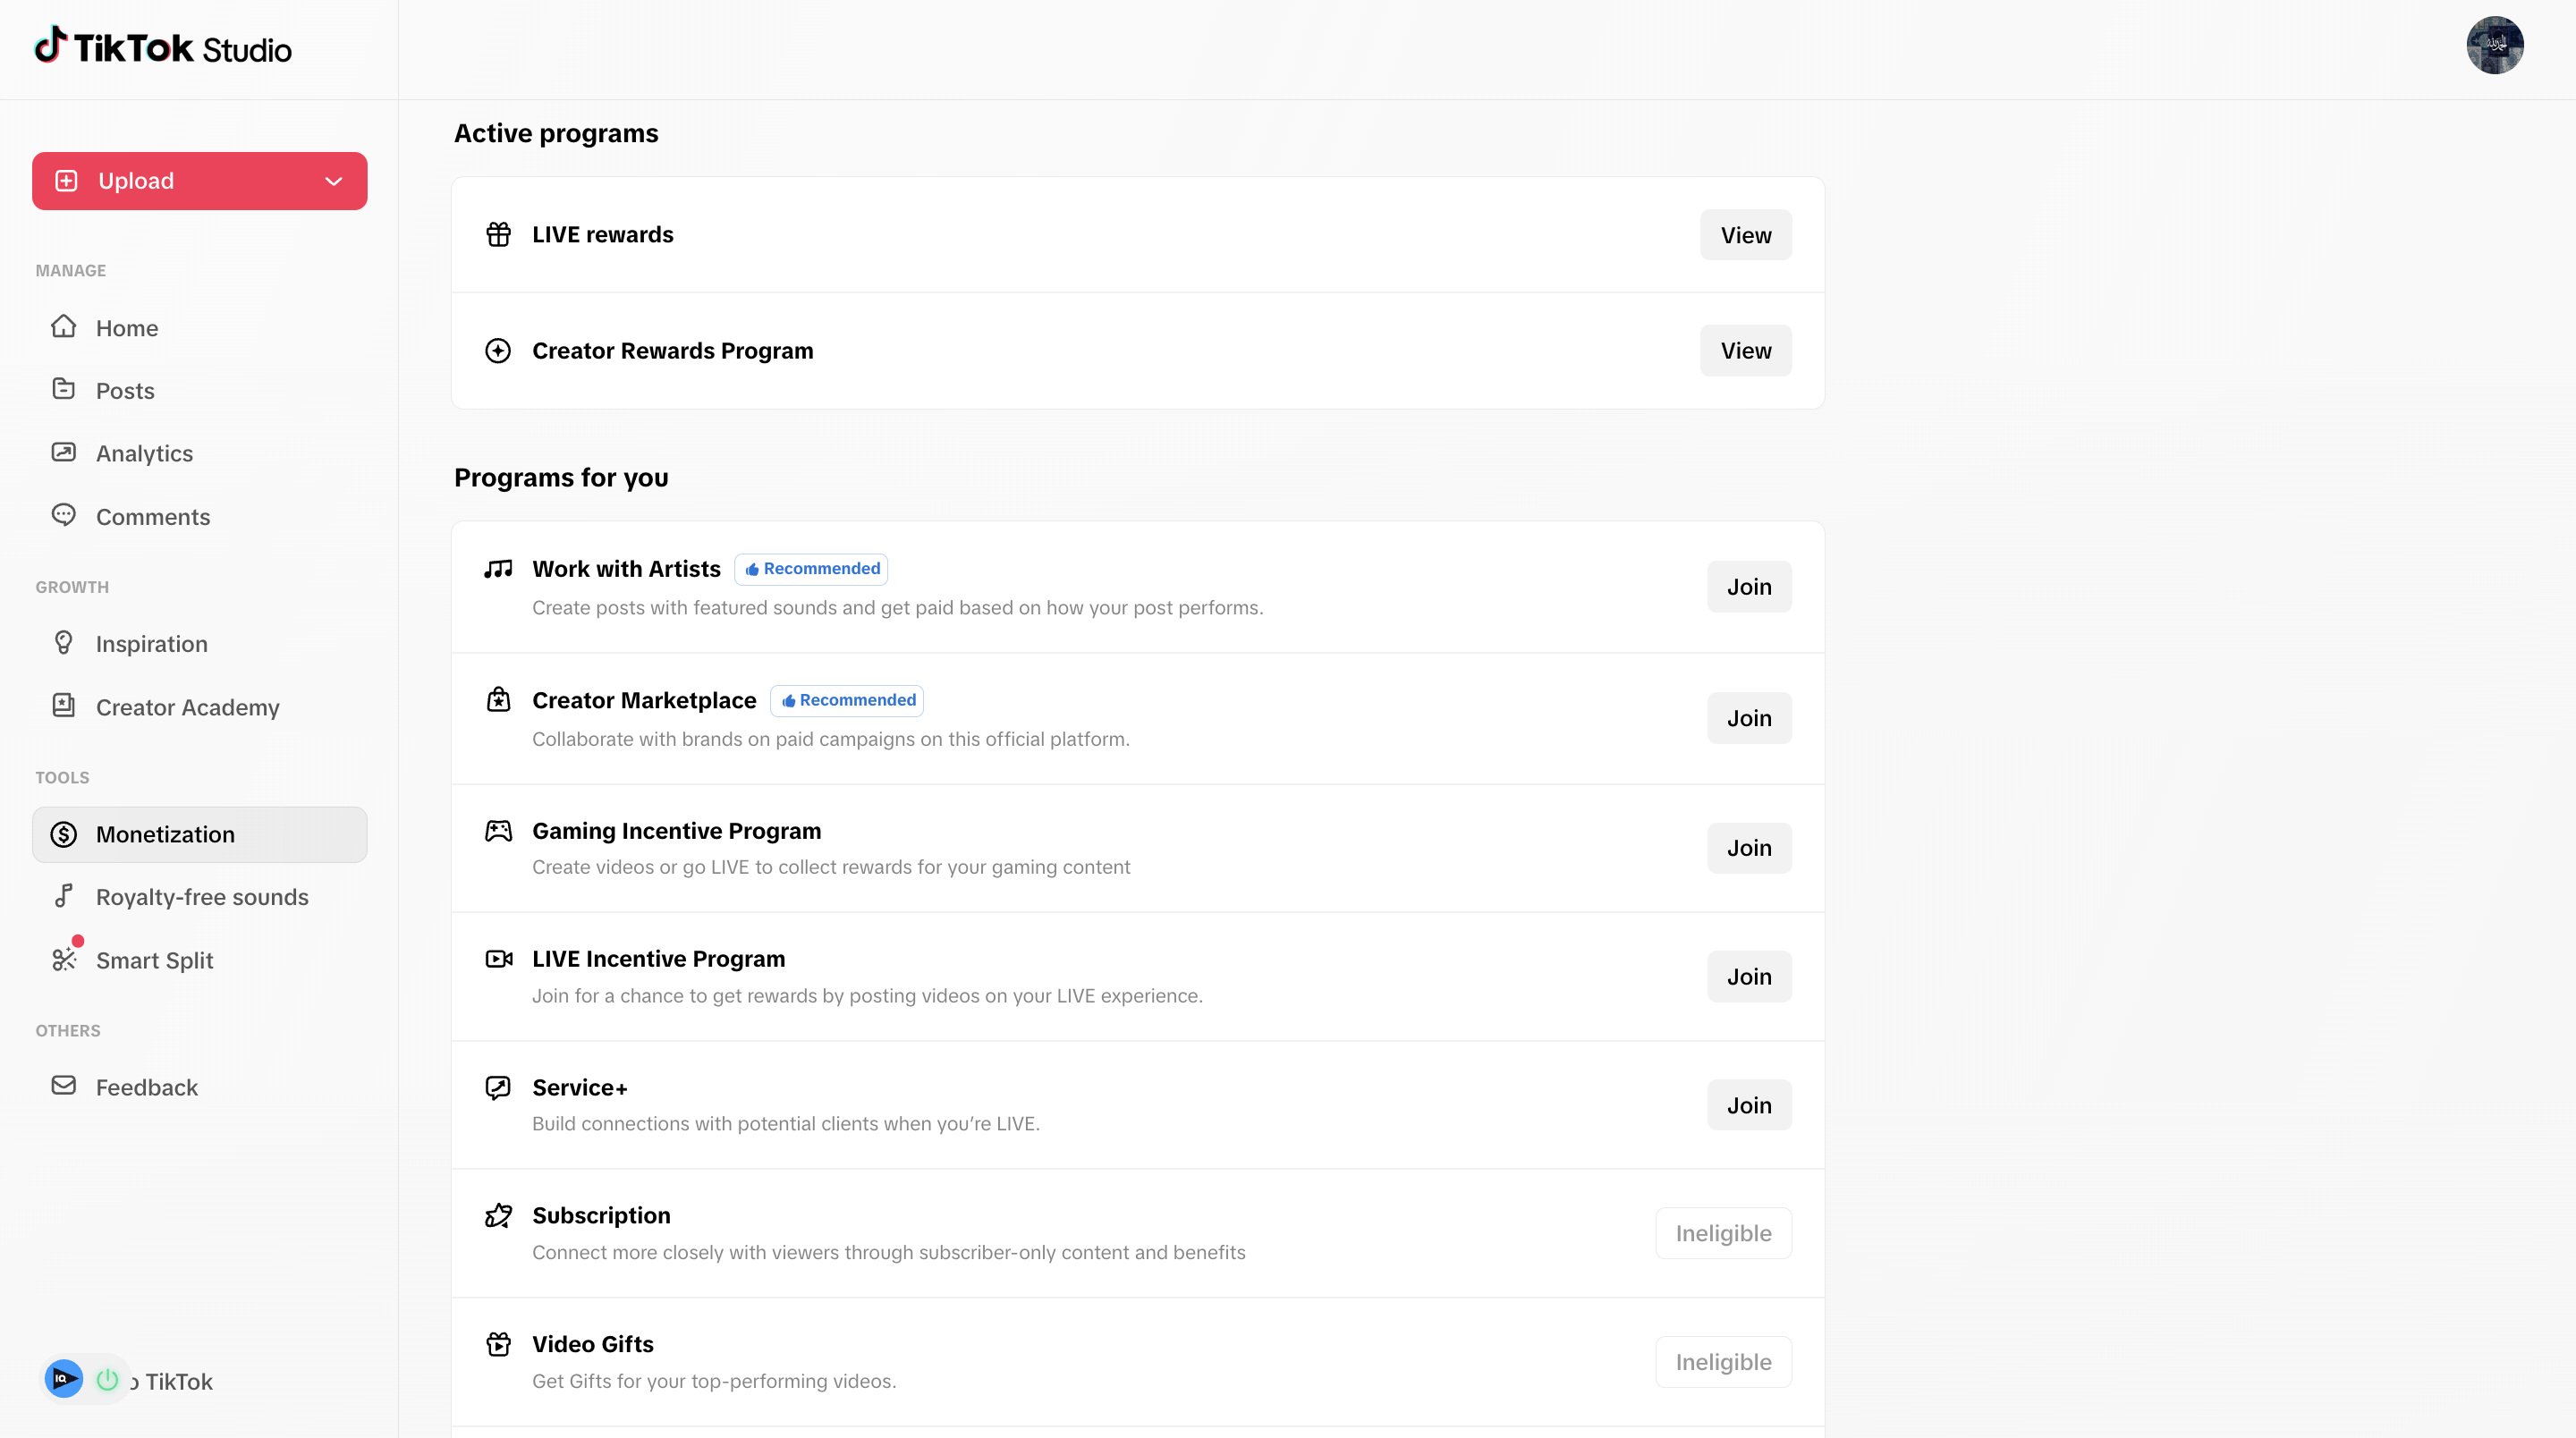Expand the Upload dropdown chevron
Viewport: 2576px width, 1438px height.
click(334, 181)
